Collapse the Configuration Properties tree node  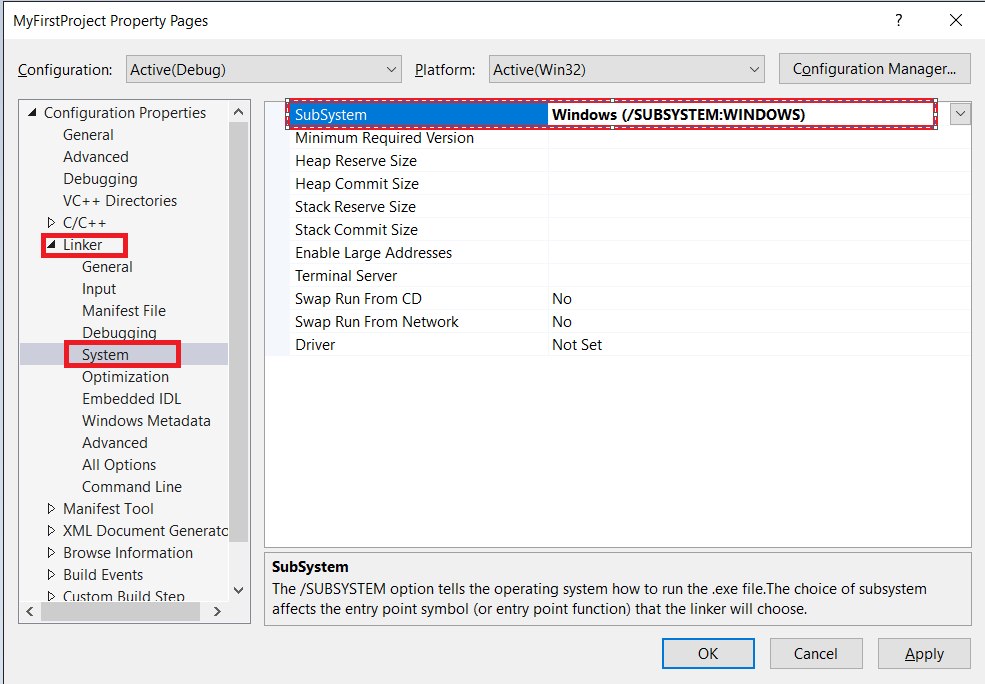32,113
